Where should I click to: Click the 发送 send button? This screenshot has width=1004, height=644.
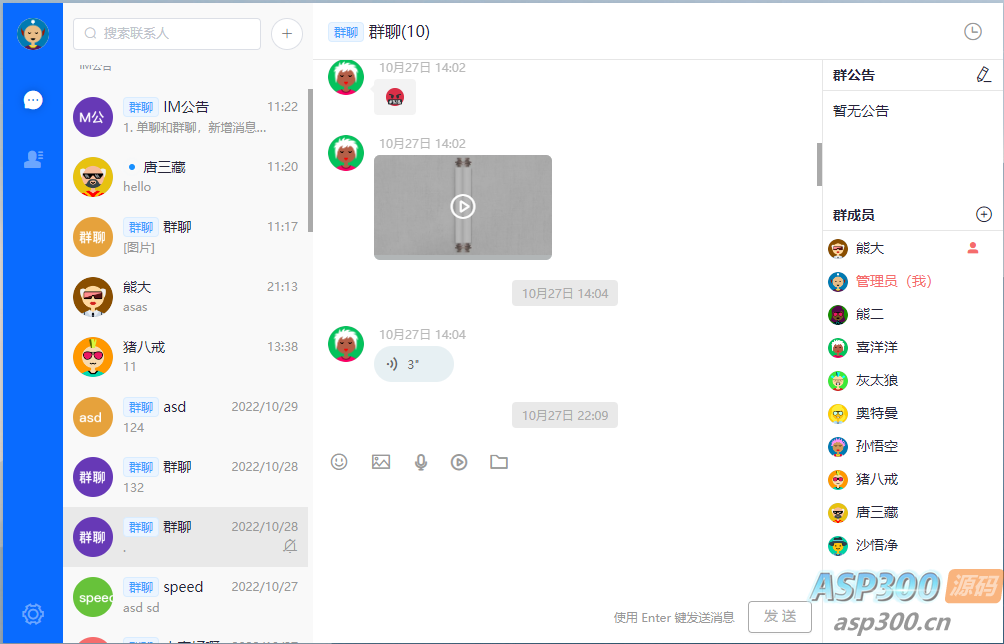pyautogui.click(x=780, y=616)
